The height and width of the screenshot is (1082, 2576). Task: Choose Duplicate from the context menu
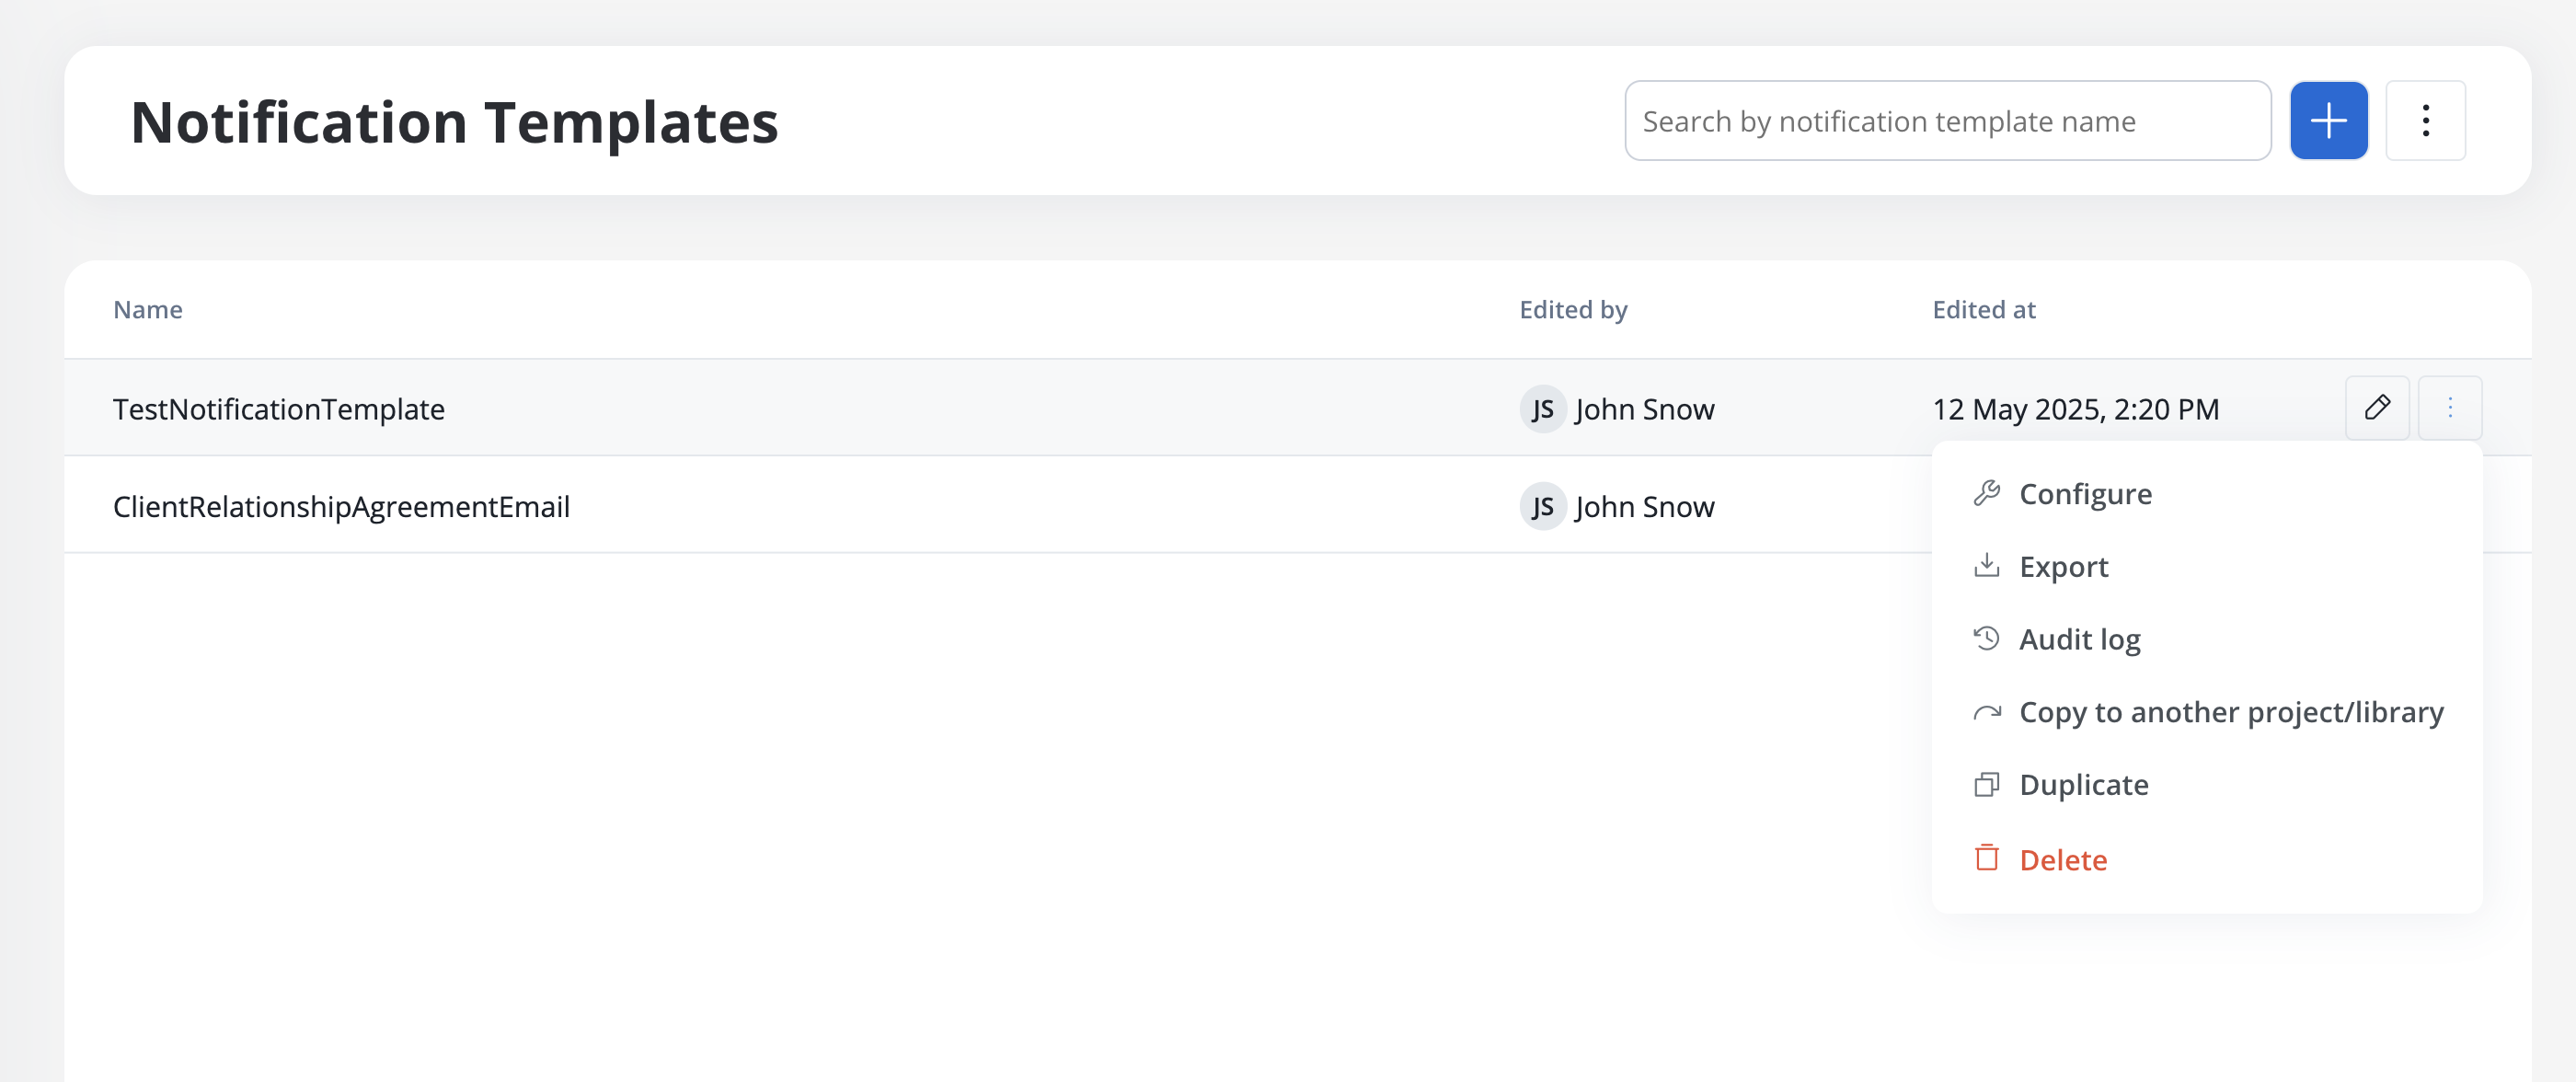click(2206, 785)
